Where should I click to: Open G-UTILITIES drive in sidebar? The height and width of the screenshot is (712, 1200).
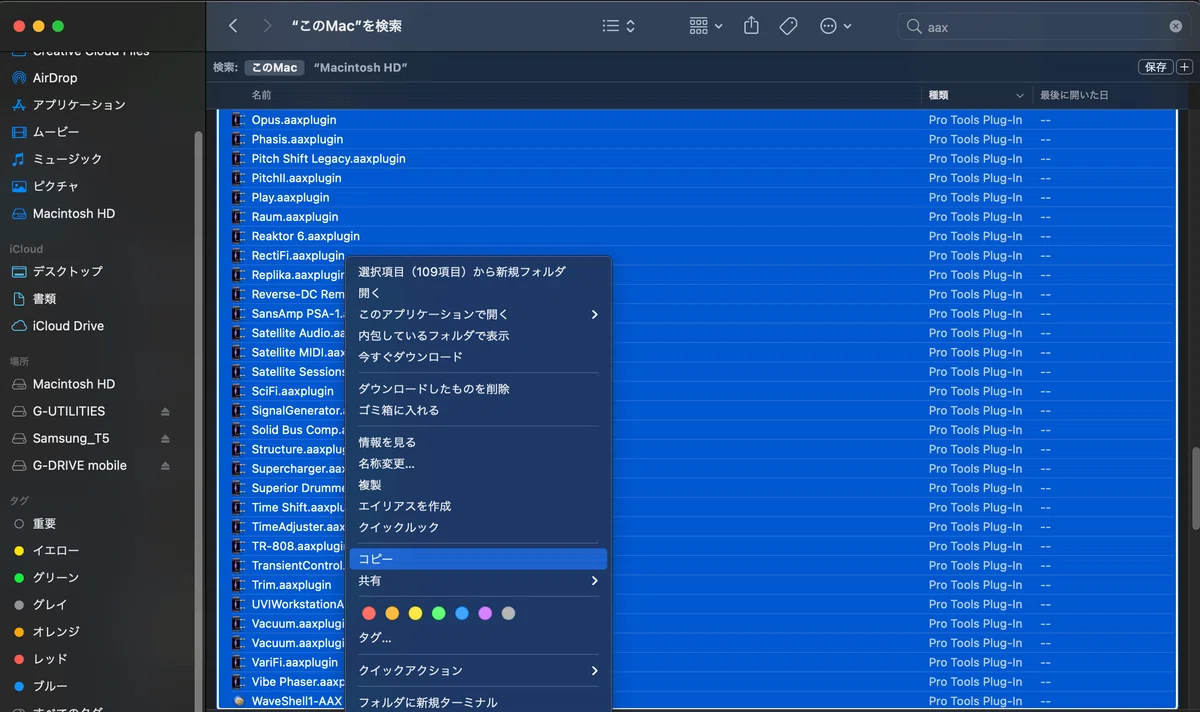click(x=69, y=411)
